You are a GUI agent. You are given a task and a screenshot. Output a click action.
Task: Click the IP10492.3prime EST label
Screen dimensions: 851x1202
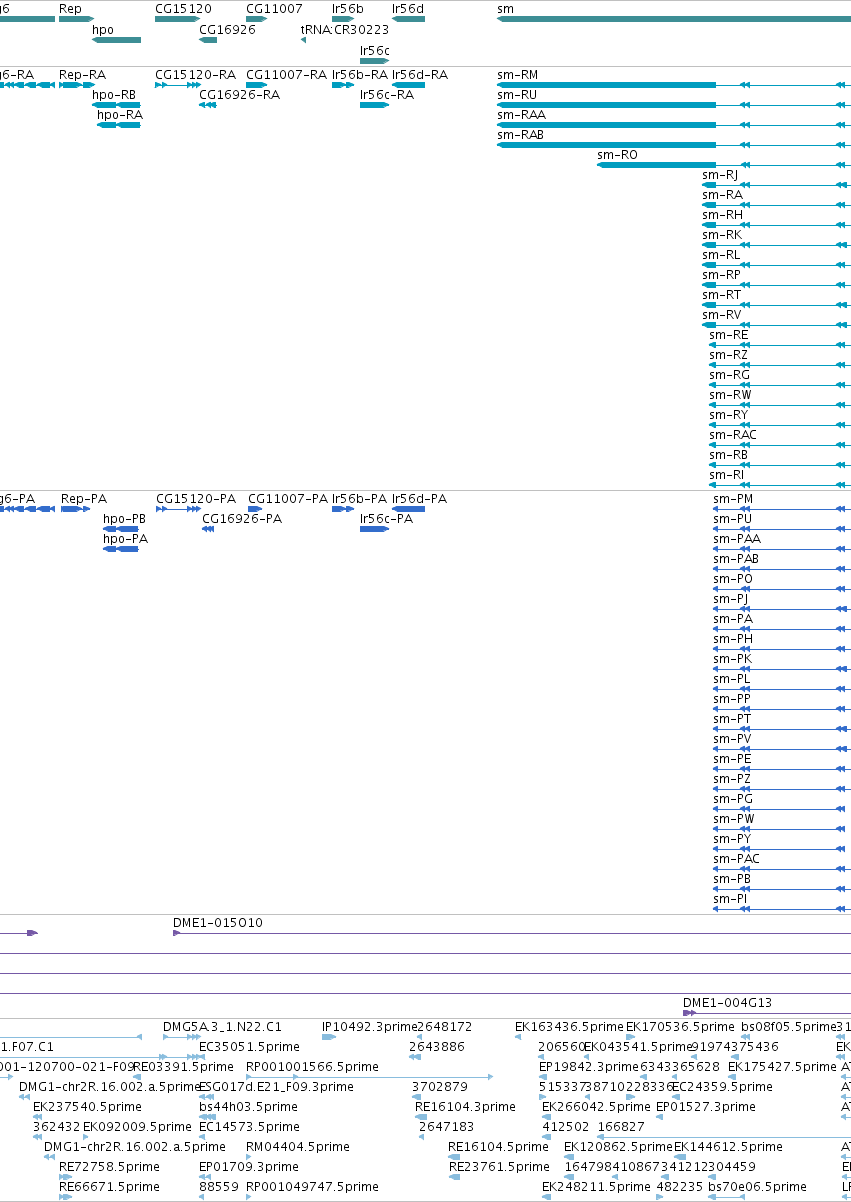tap(369, 1027)
